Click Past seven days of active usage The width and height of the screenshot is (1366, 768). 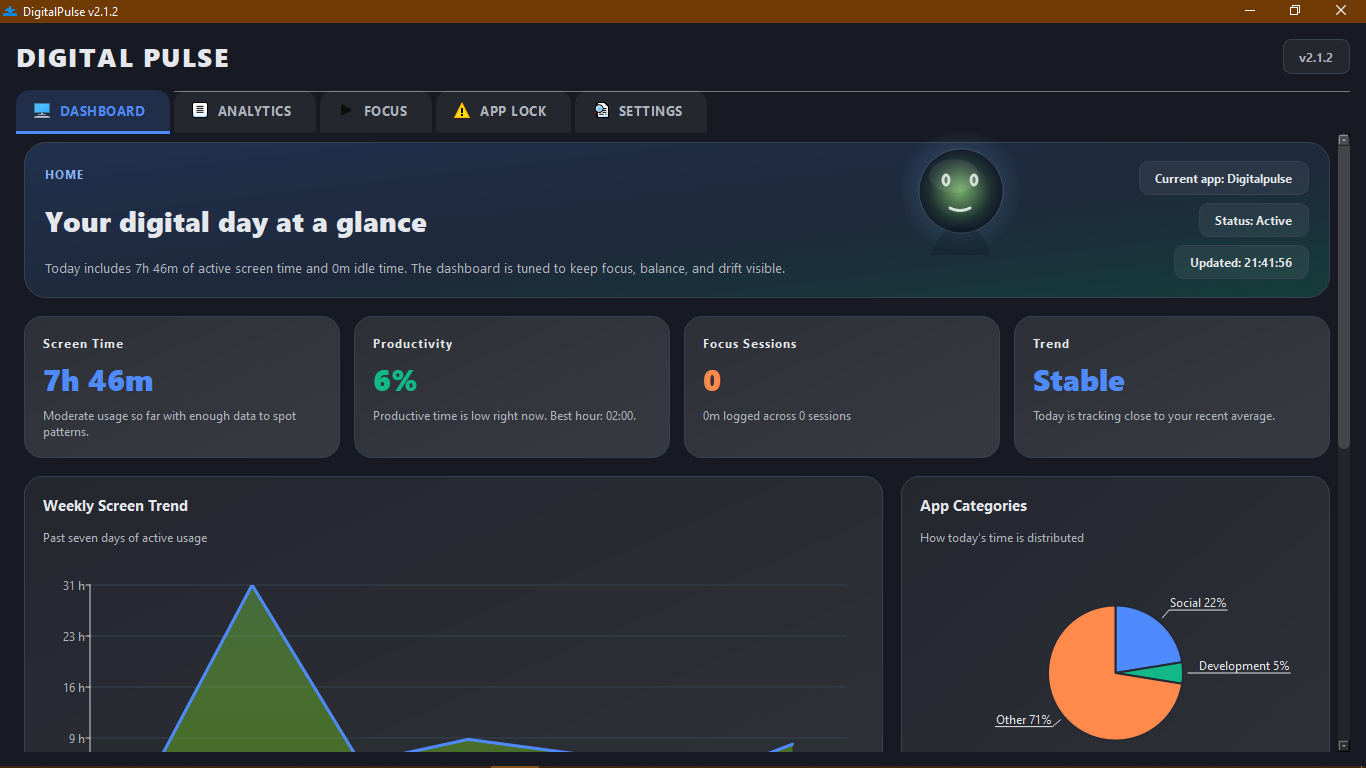(125, 538)
